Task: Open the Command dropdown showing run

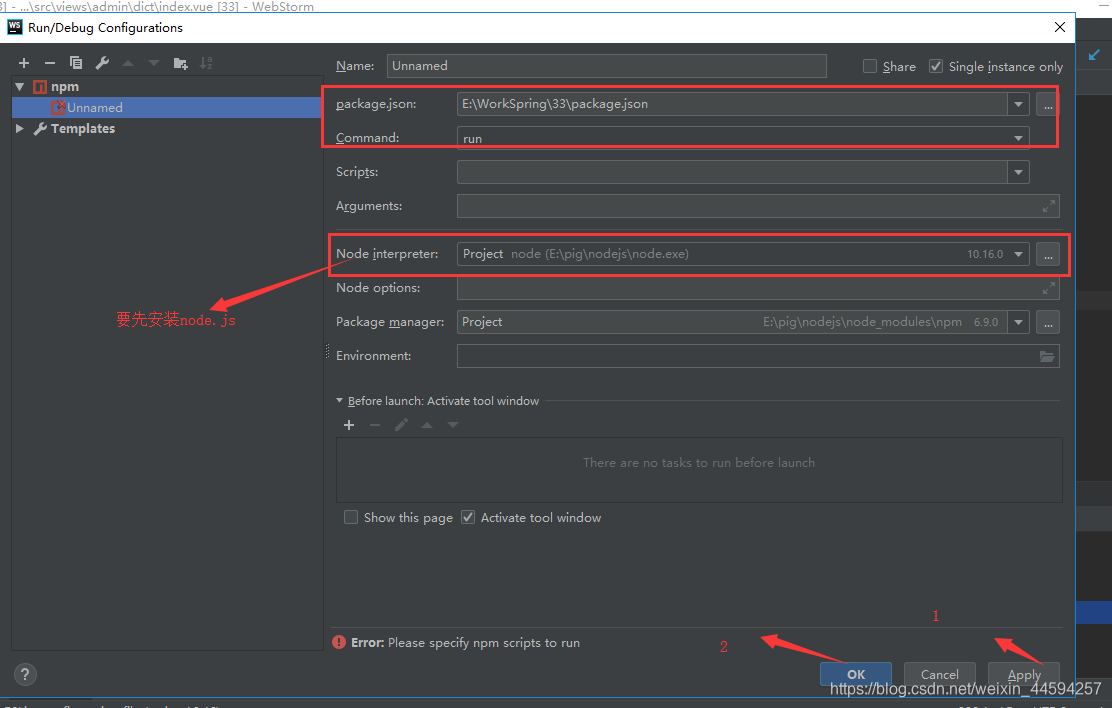Action: coord(1018,138)
